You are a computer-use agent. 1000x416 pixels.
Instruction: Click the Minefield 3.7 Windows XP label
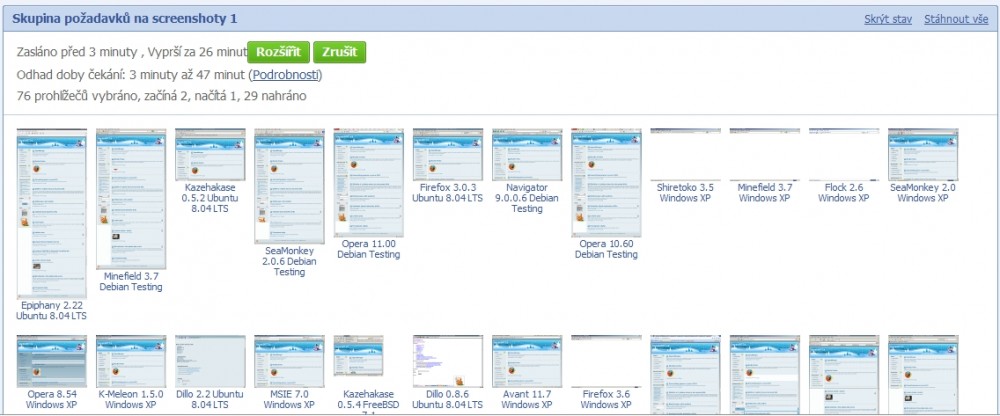coord(764,192)
